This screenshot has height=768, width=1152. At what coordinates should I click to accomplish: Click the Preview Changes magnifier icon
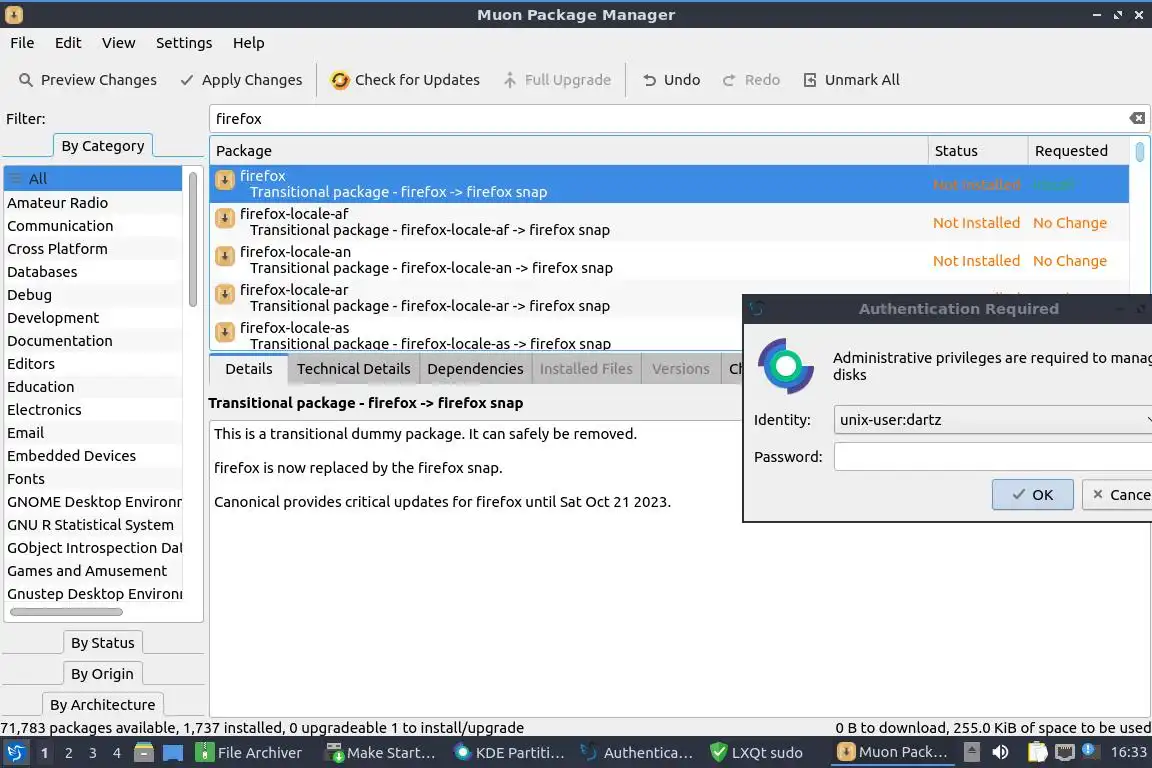click(26, 80)
